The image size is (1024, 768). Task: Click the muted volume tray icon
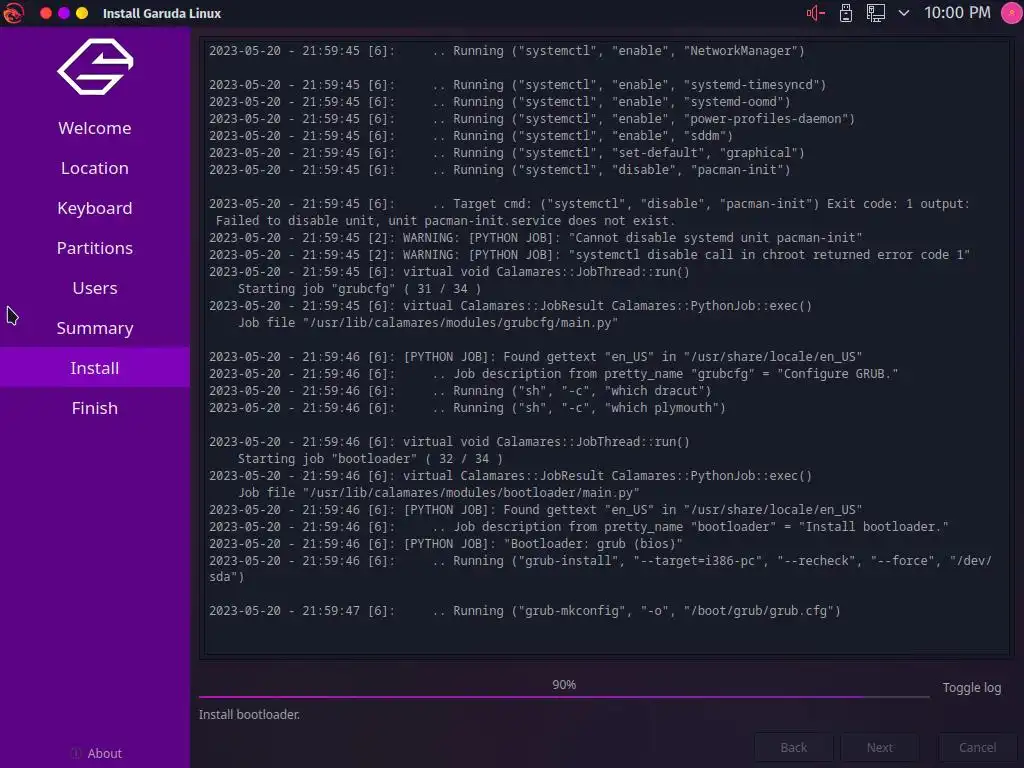816,13
